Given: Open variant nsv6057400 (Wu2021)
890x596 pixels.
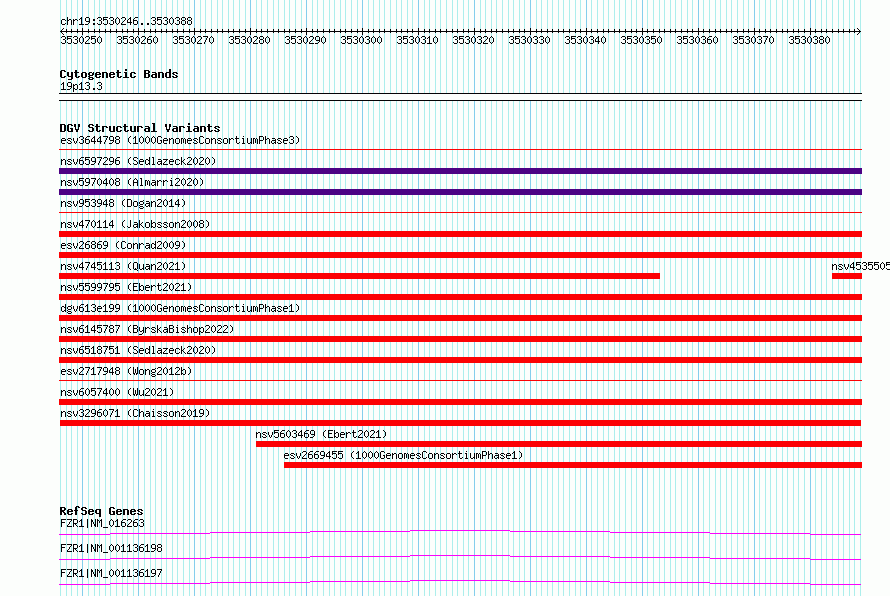Looking at the screenshot, I should [x=117, y=392].
